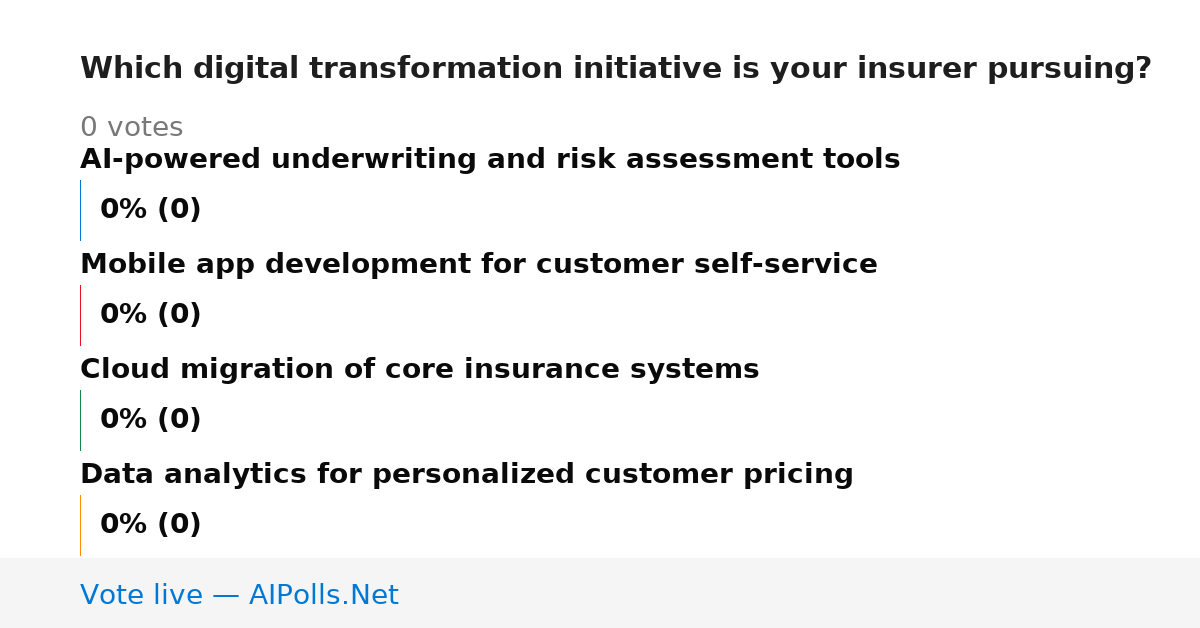Click the poll question title
Viewport: 1200px width, 628px height.
point(616,69)
